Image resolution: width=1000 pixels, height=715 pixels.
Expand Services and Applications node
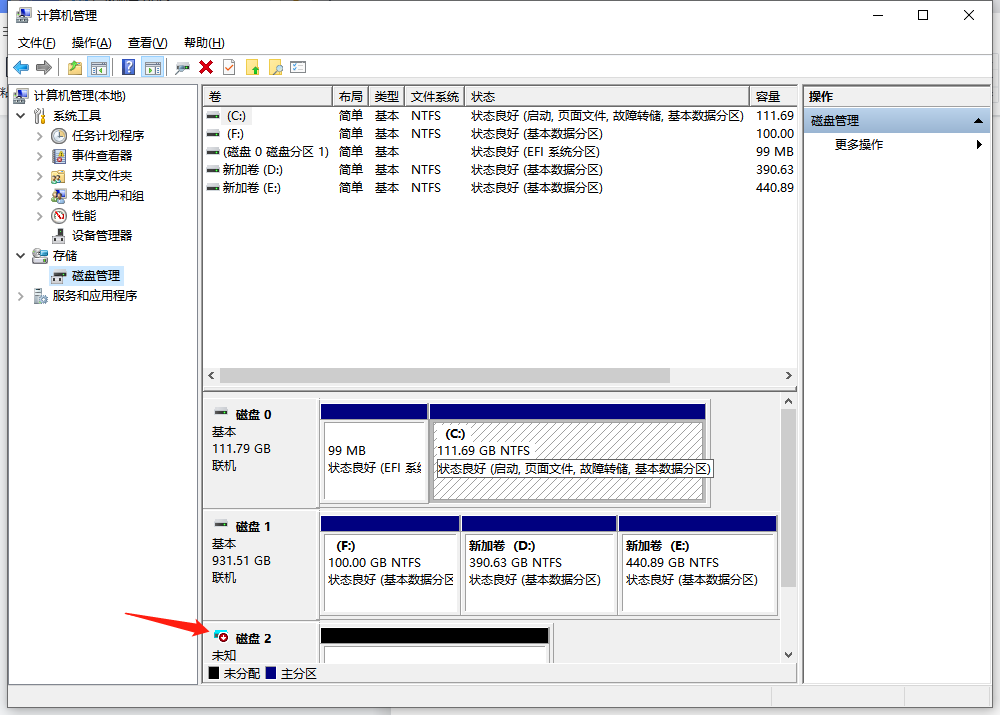pos(22,295)
